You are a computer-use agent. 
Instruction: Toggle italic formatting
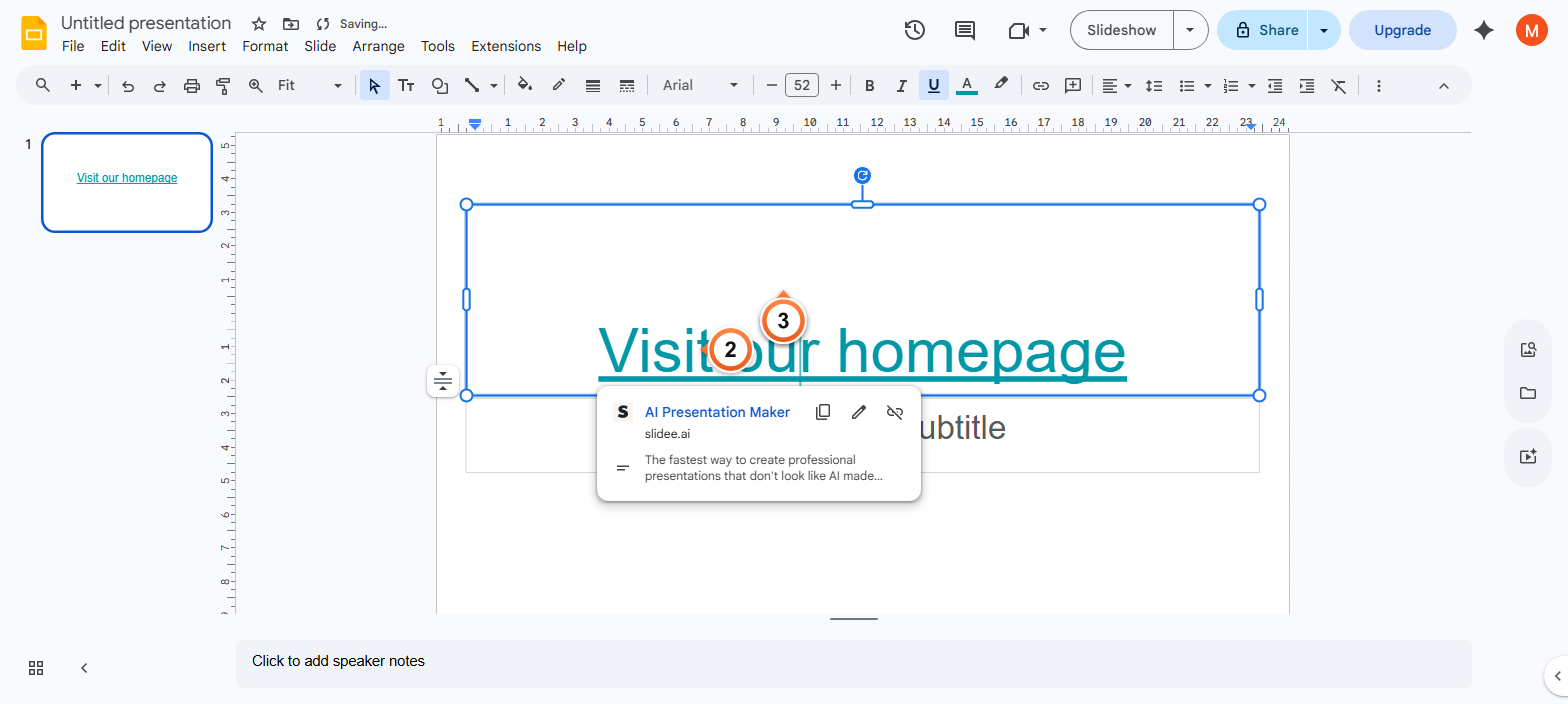tap(902, 86)
